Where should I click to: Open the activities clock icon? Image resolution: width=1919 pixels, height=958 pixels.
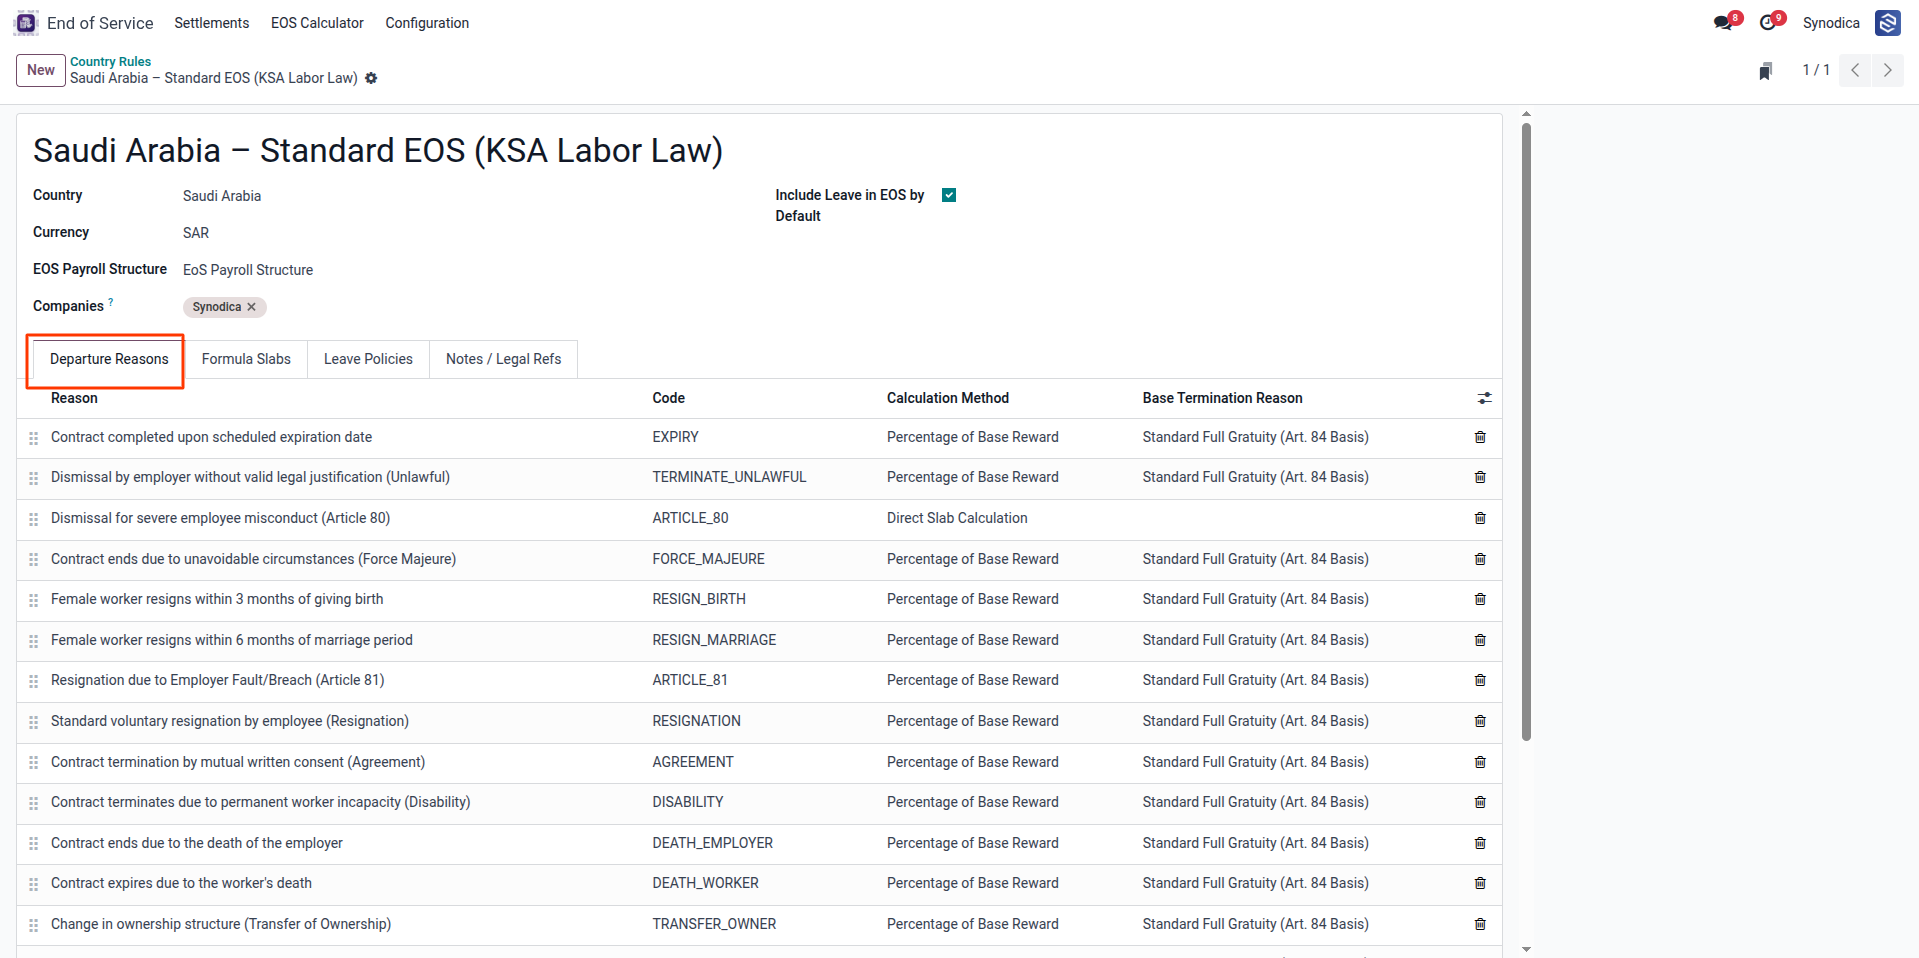pos(1768,22)
